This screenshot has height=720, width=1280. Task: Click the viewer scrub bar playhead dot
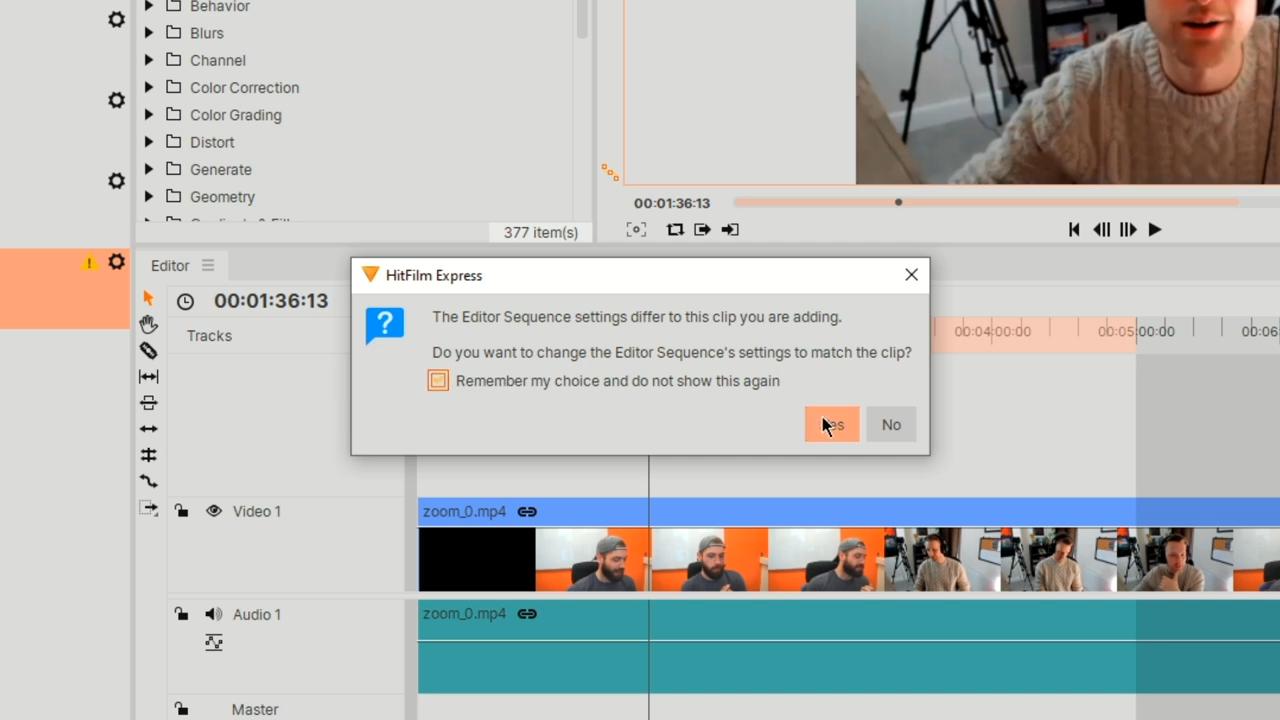(898, 203)
